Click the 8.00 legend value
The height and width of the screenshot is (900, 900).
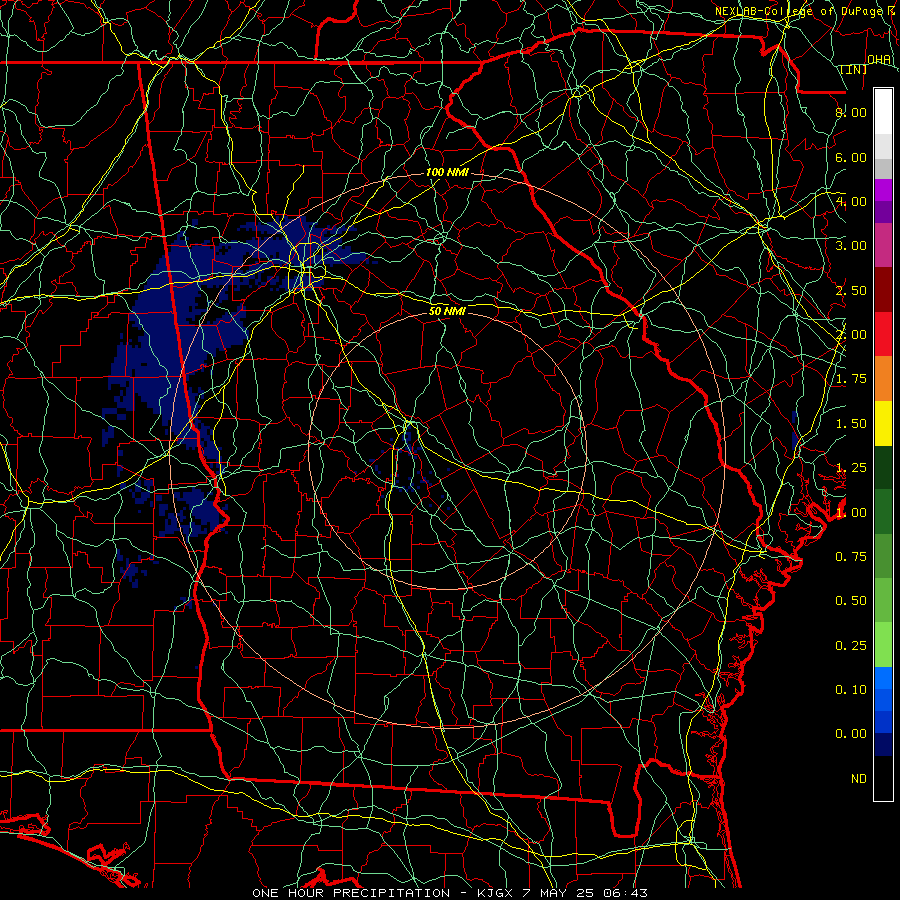coord(851,112)
